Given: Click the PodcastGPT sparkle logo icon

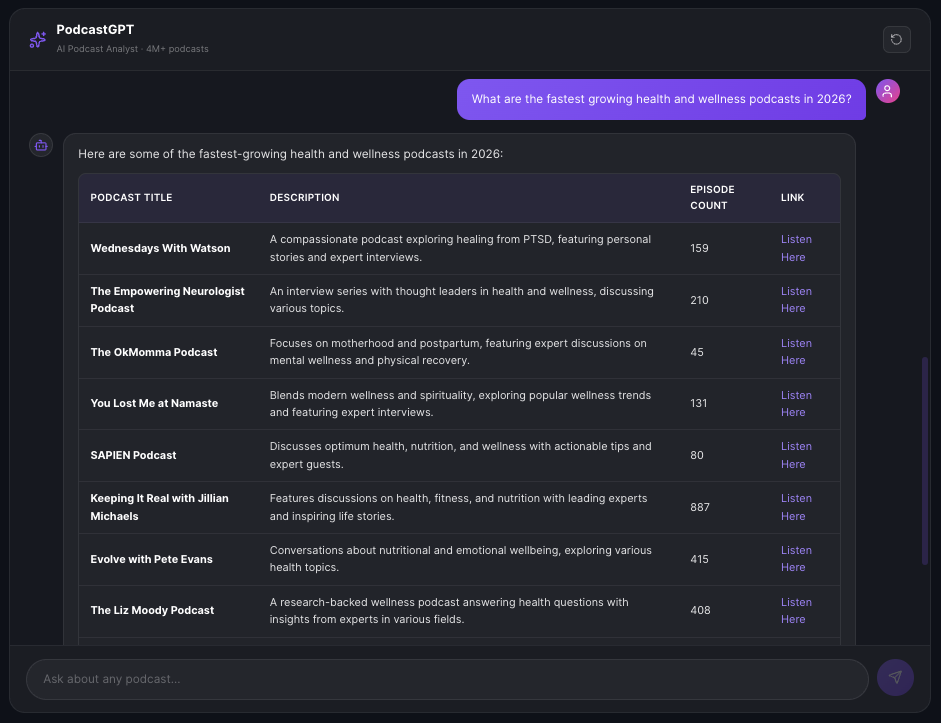Looking at the screenshot, I should (37, 39).
